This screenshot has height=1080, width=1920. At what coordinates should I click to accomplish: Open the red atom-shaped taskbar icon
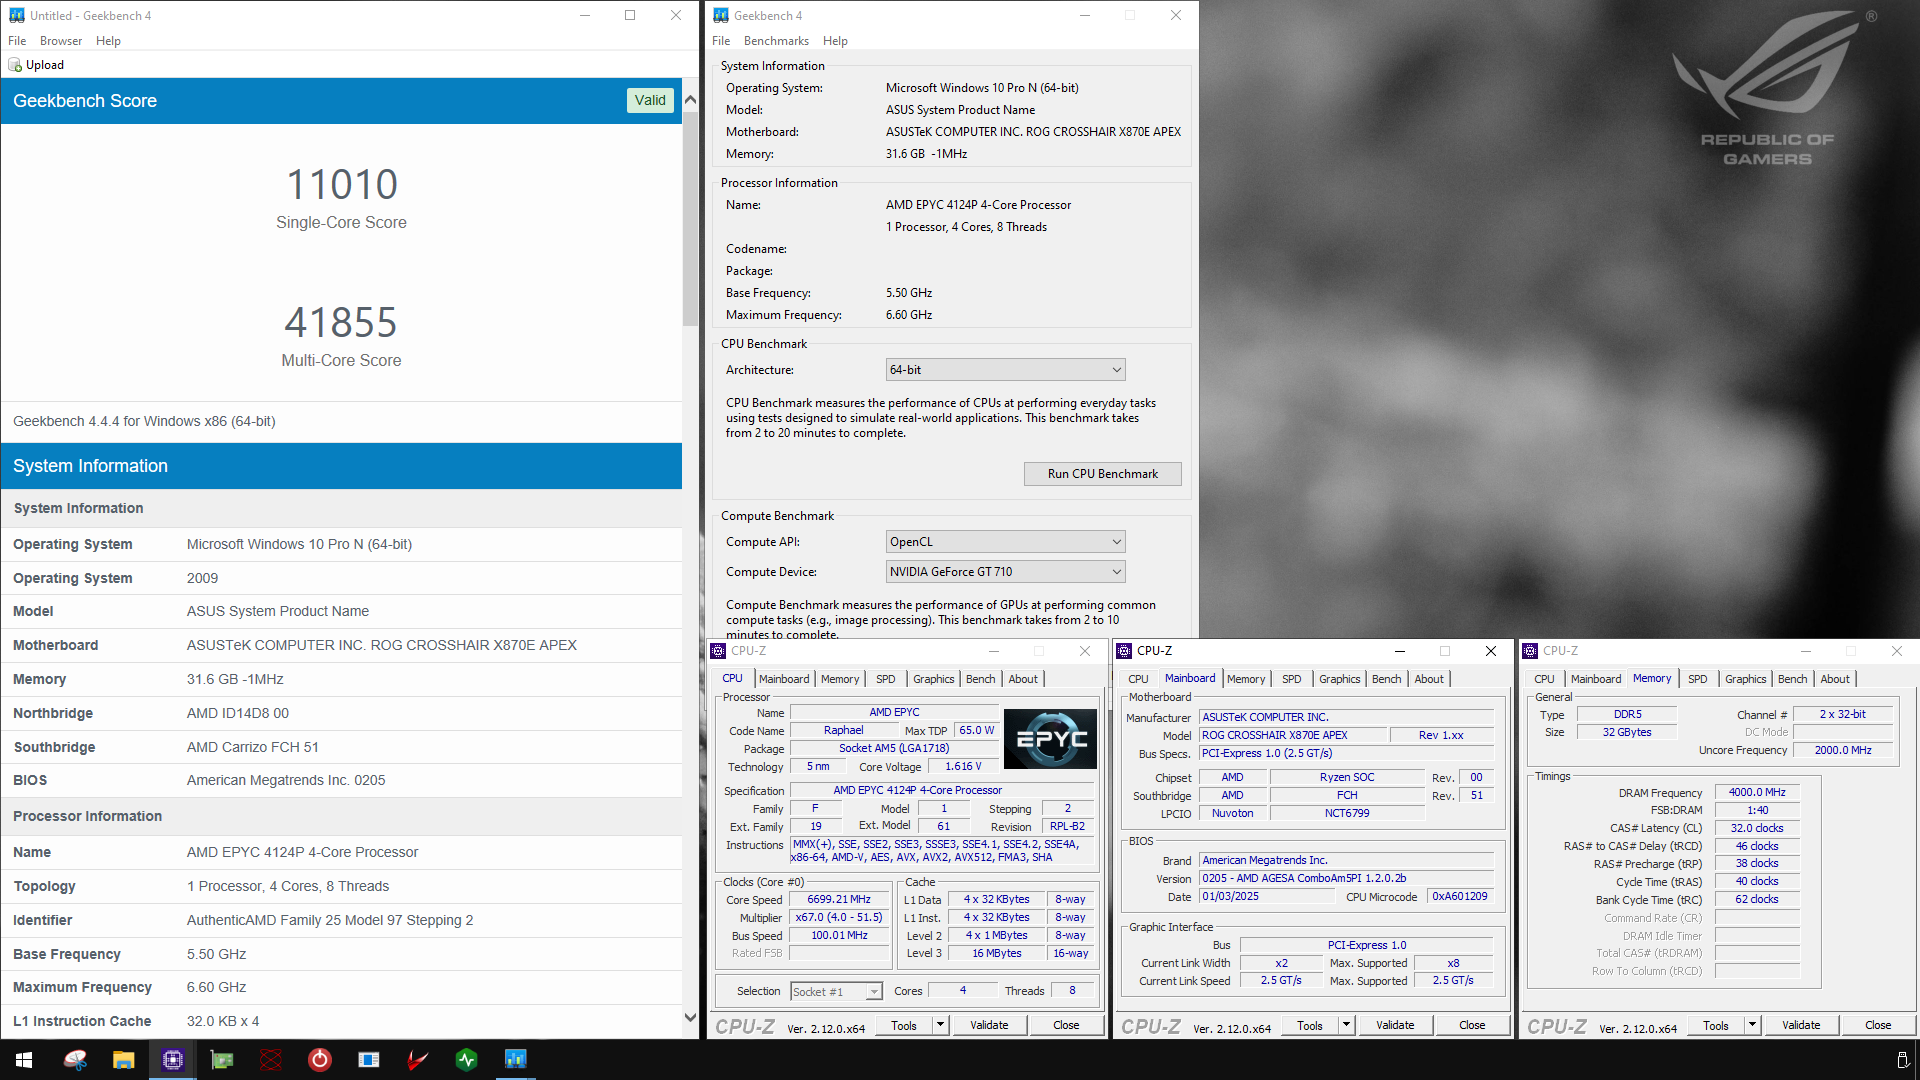click(x=271, y=1060)
